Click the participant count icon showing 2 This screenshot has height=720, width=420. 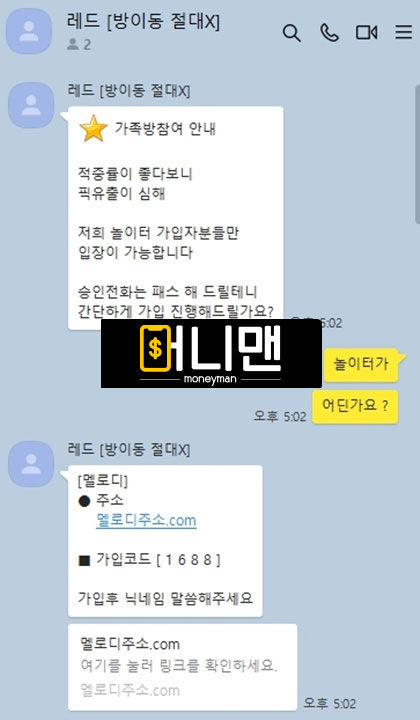point(73,44)
